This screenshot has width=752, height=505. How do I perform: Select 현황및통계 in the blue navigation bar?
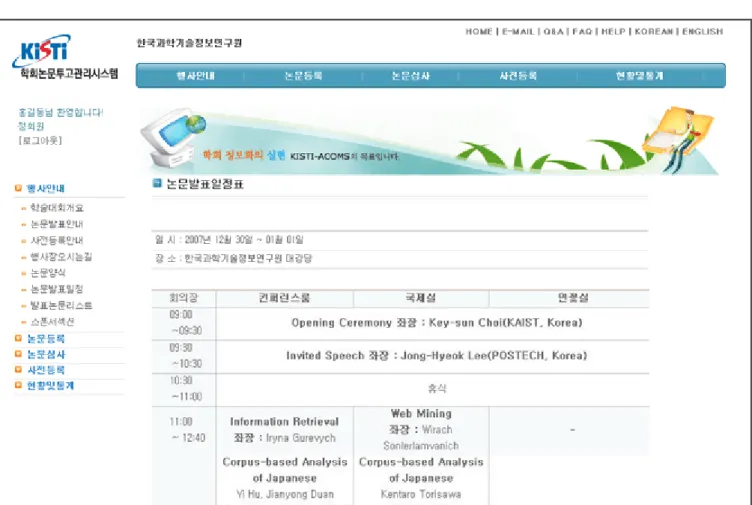tap(639, 76)
